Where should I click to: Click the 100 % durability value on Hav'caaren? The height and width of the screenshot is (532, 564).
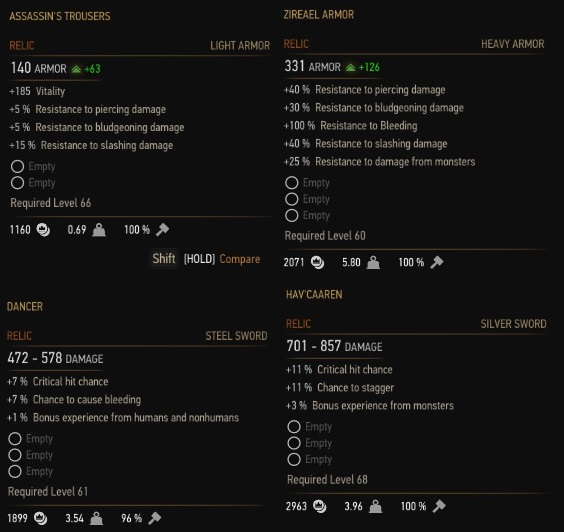pyautogui.click(x=413, y=506)
